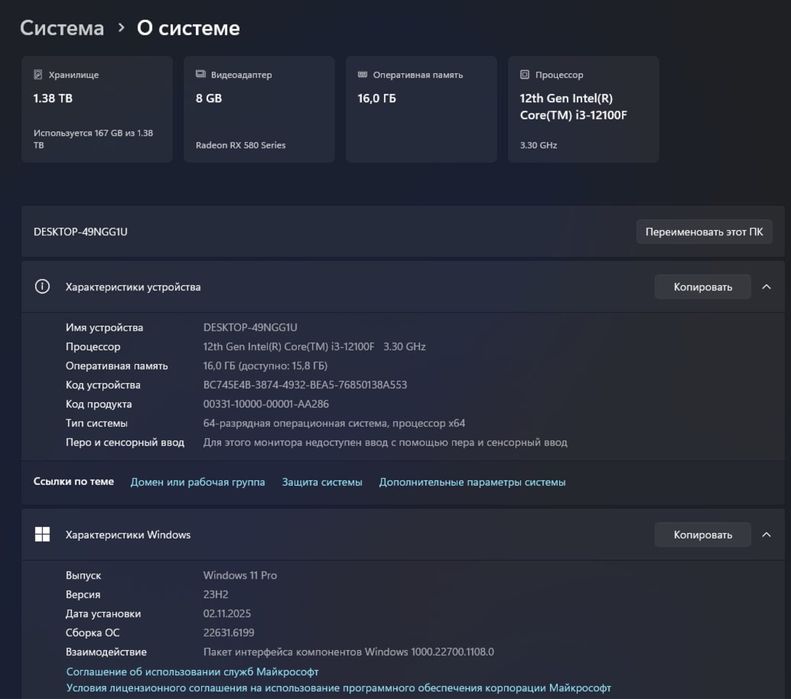Click Используется 167 GB из 1.38 ТВ text
The width and height of the screenshot is (791, 699).
(x=93, y=139)
